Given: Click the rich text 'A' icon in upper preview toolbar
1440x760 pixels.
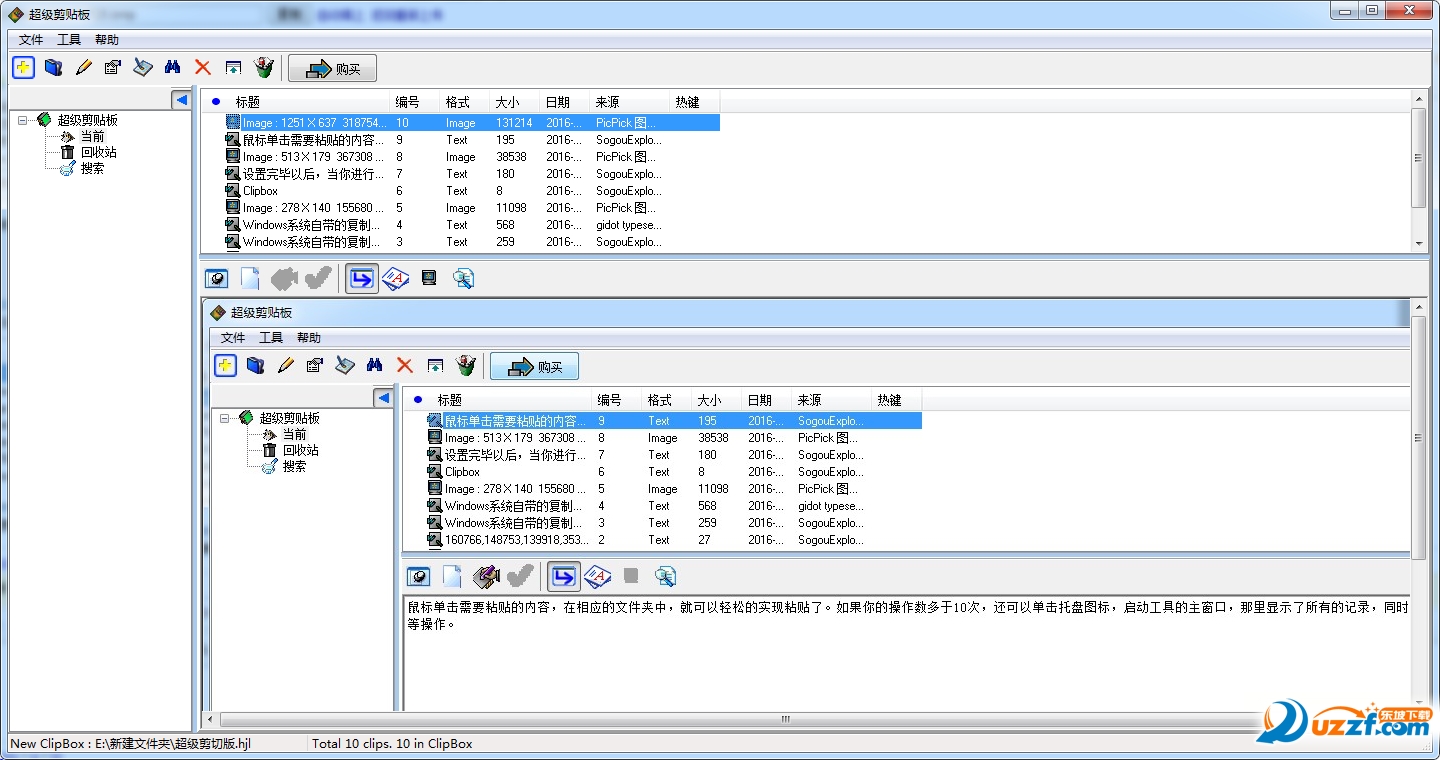Looking at the screenshot, I should point(396,278).
